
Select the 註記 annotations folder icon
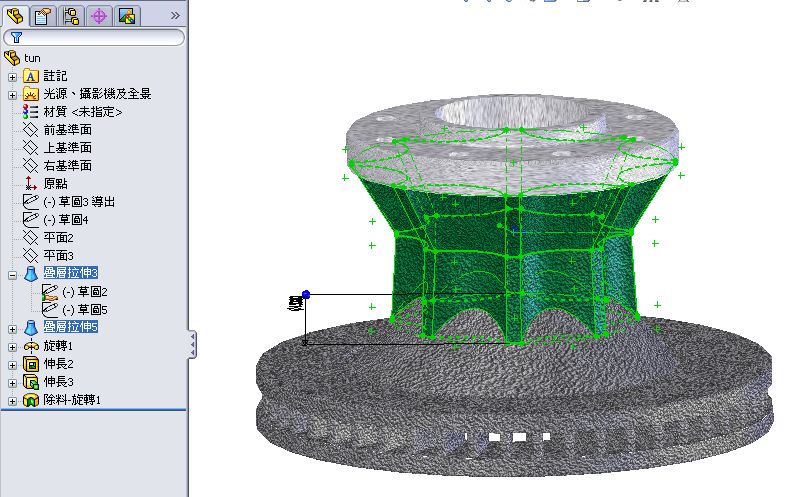[31, 76]
